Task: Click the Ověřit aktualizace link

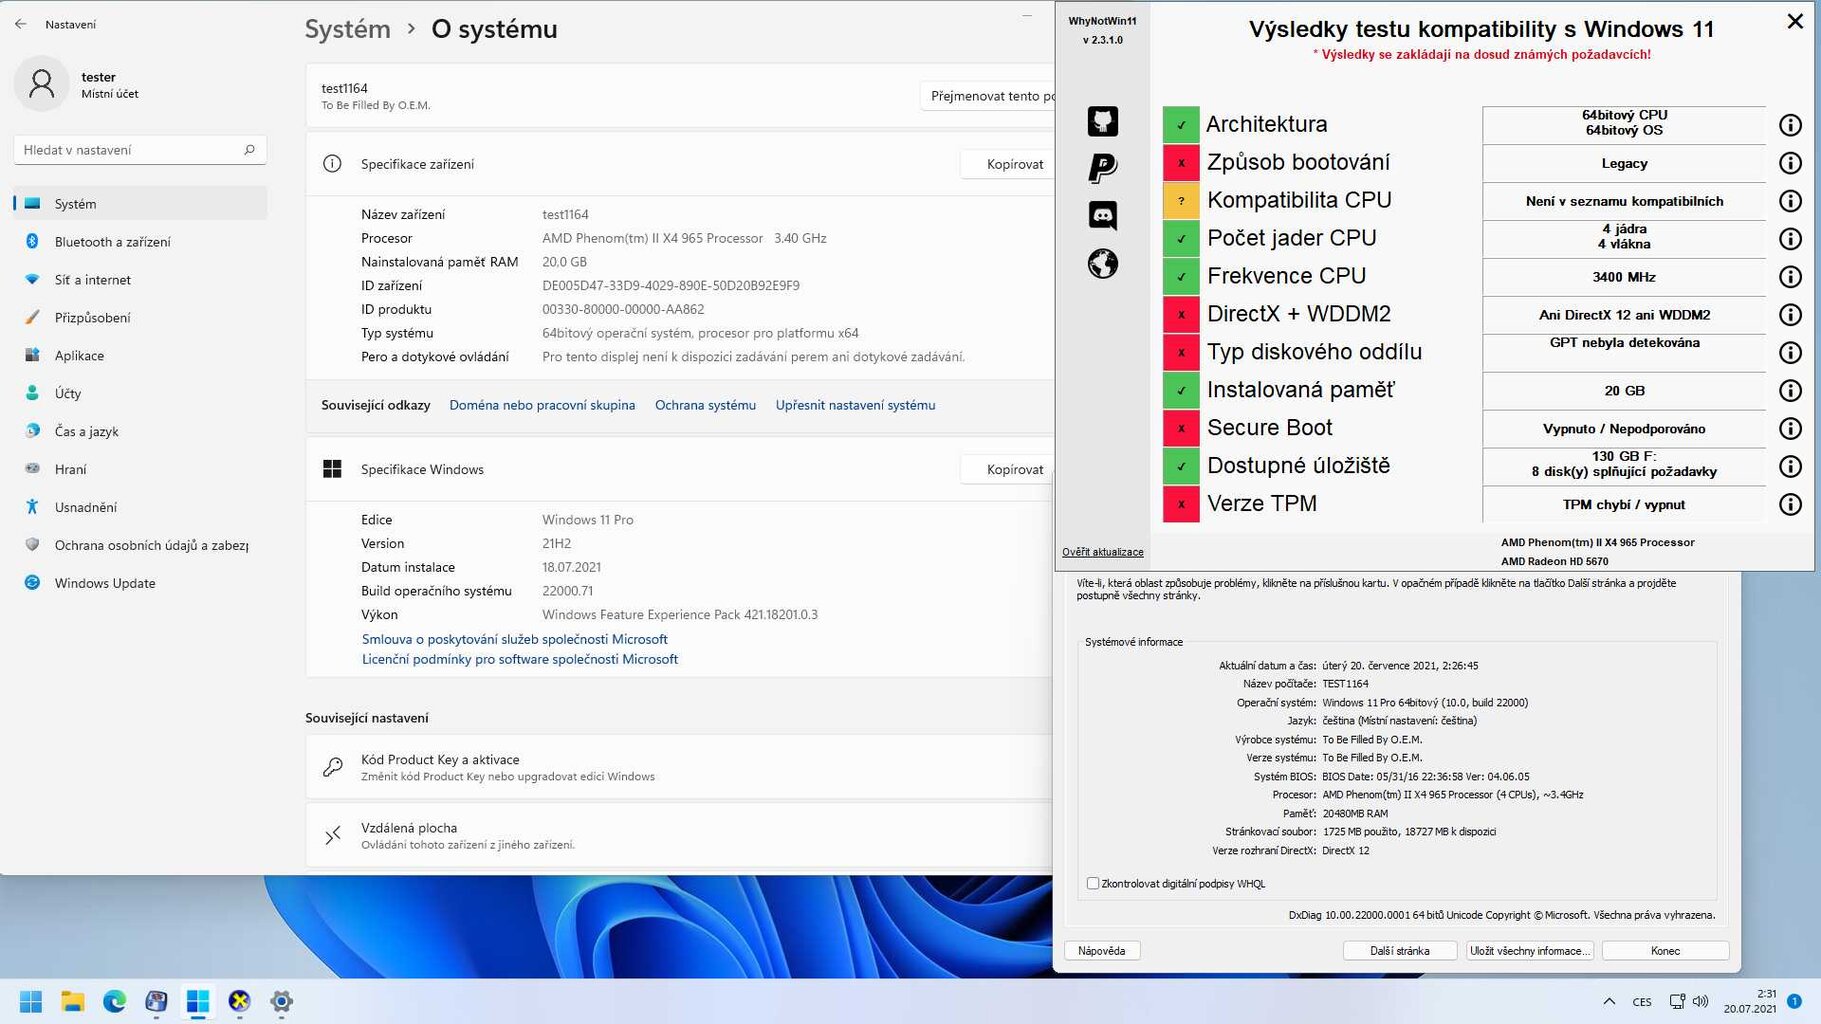Action: click(x=1102, y=552)
